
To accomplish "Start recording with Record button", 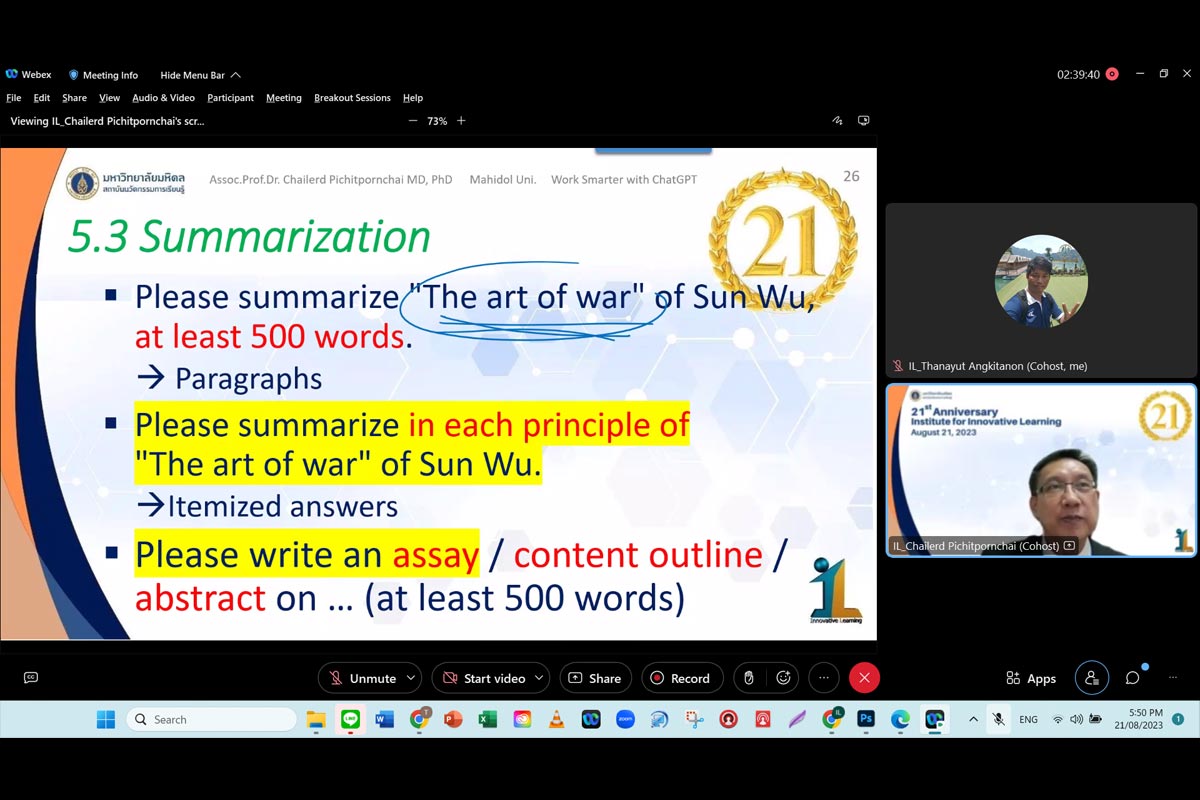I will click(680, 678).
